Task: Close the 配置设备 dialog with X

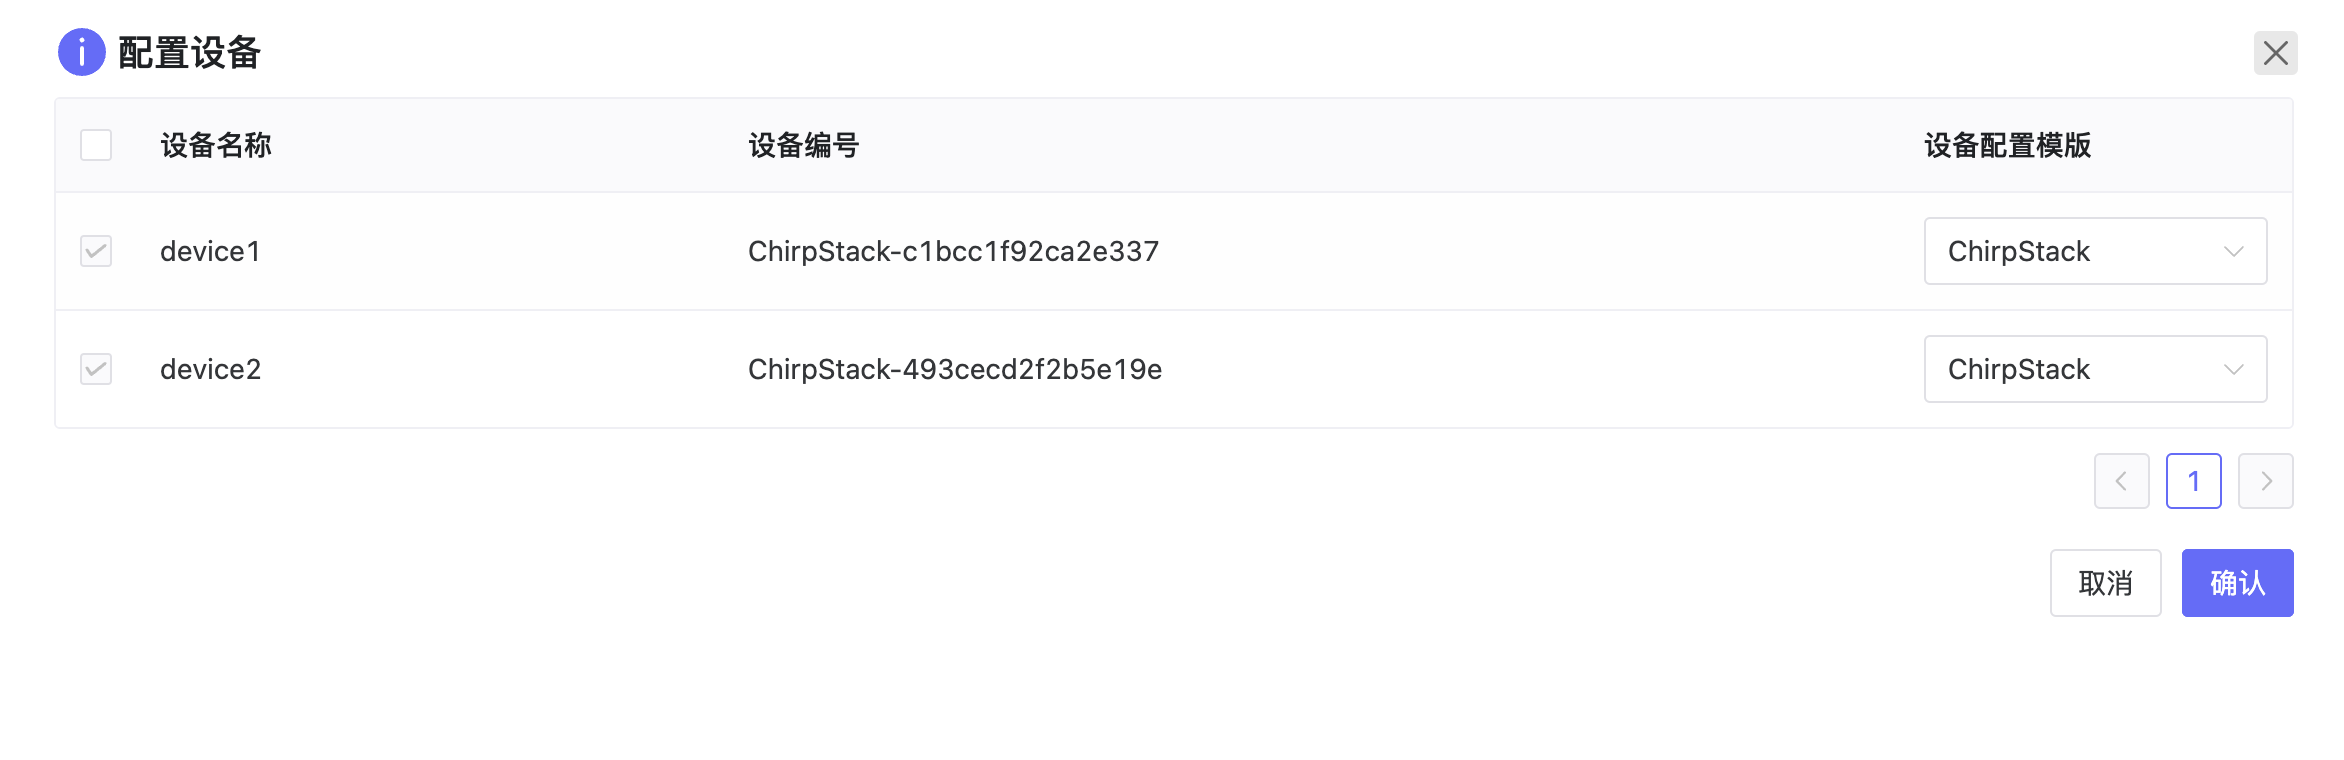Action: pyautogui.click(x=2275, y=53)
